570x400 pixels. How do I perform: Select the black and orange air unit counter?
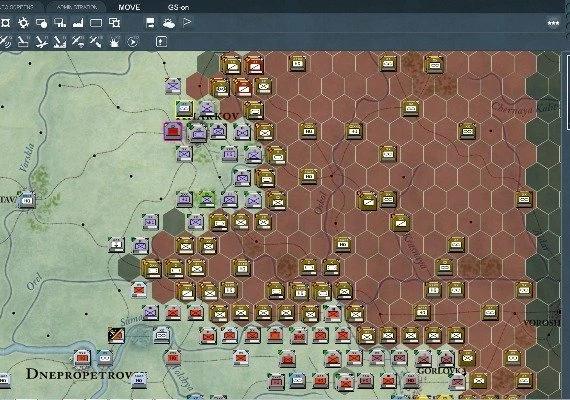[x=116, y=335]
